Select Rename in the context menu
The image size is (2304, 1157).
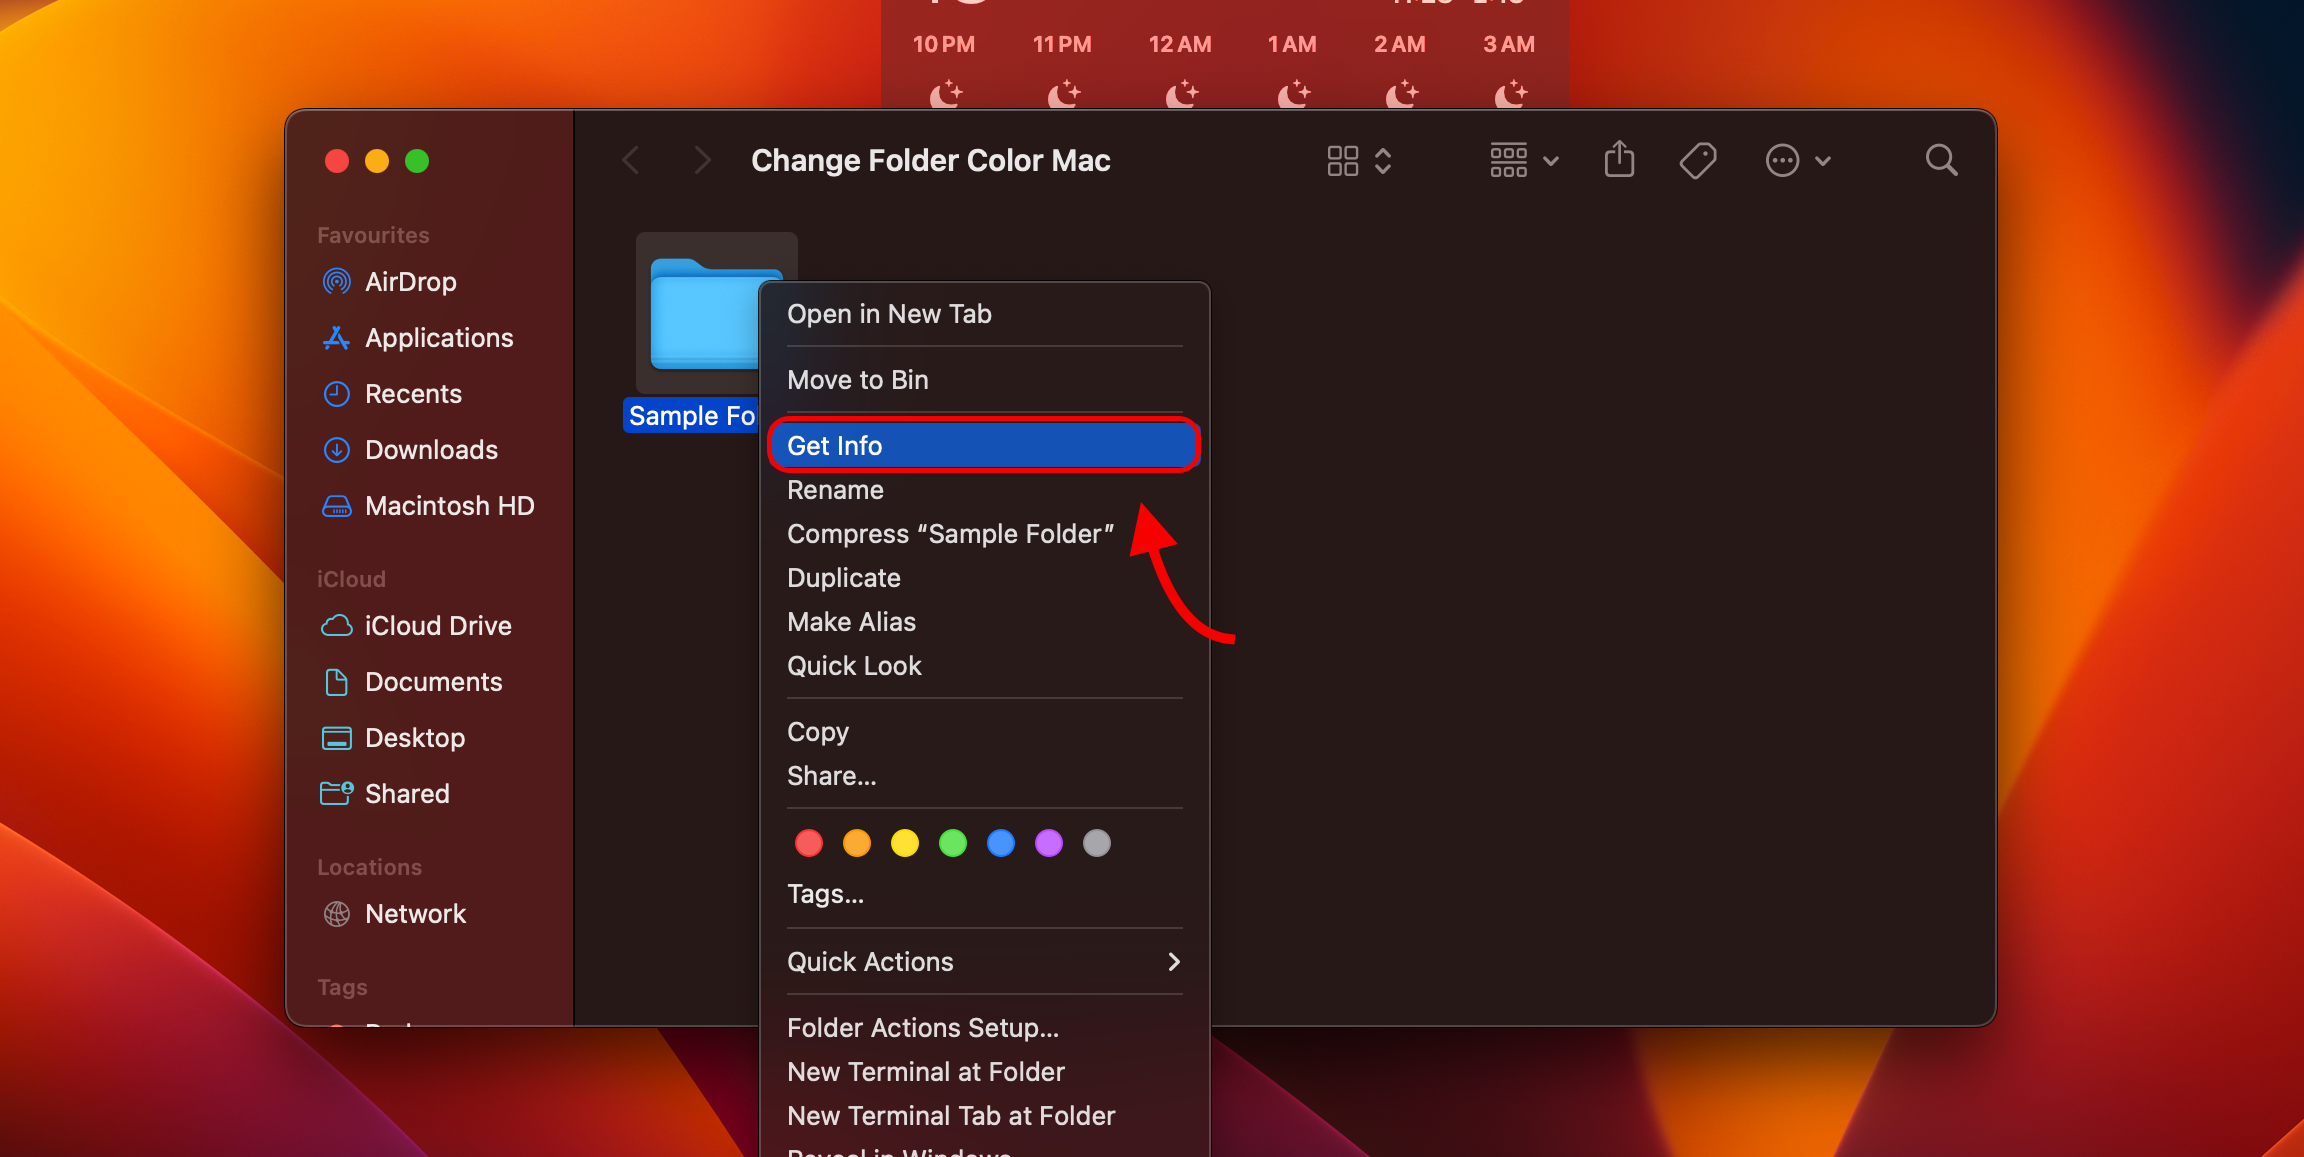coord(835,490)
